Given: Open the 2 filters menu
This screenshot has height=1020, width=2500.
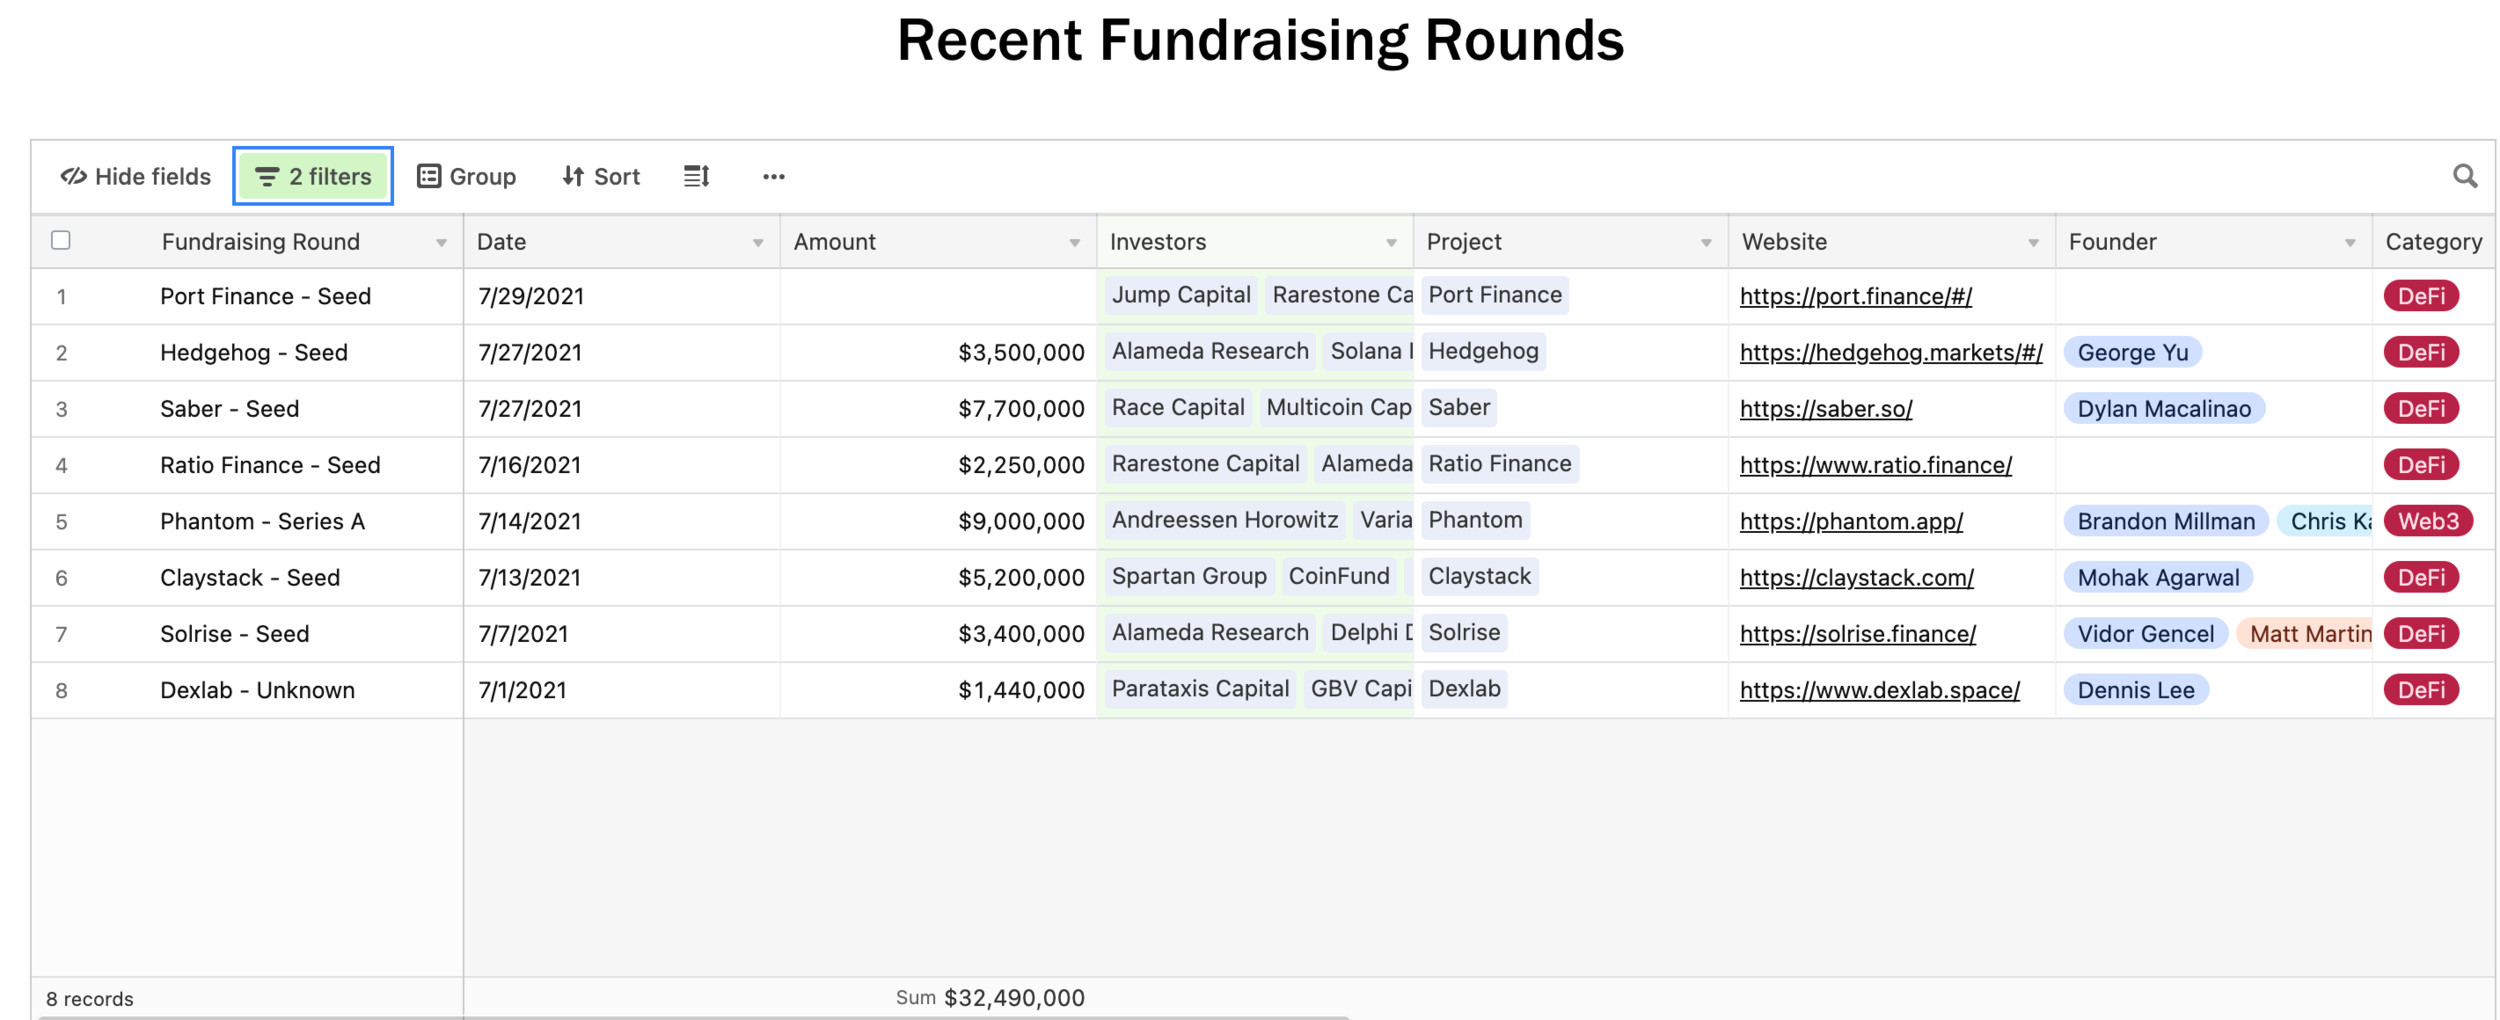Looking at the screenshot, I should coord(313,177).
